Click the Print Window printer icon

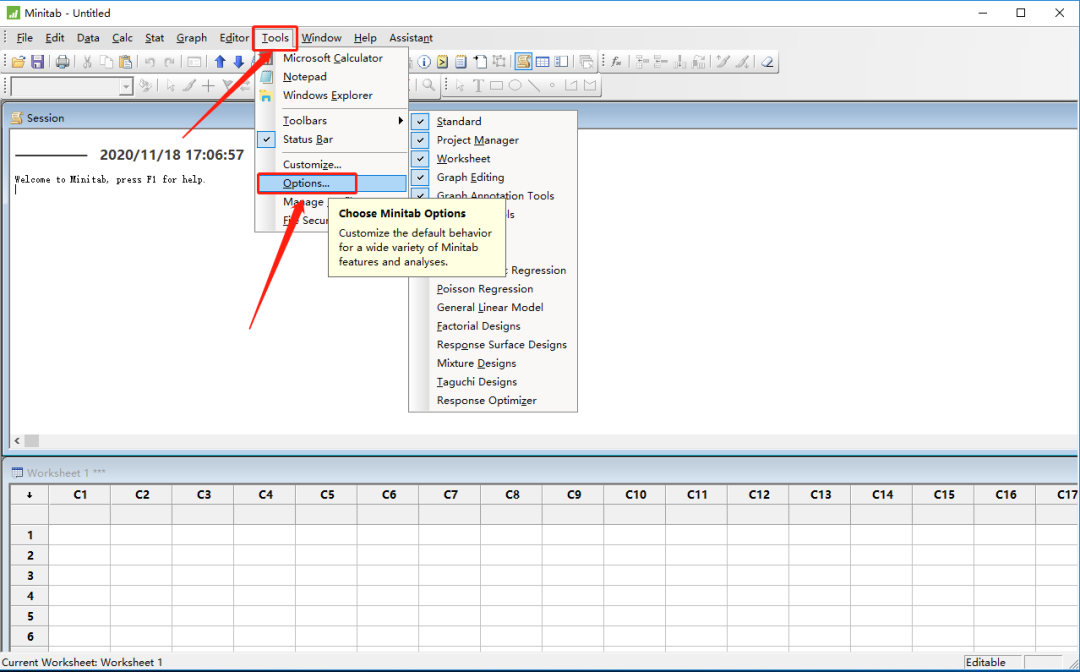[x=63, y=62]
